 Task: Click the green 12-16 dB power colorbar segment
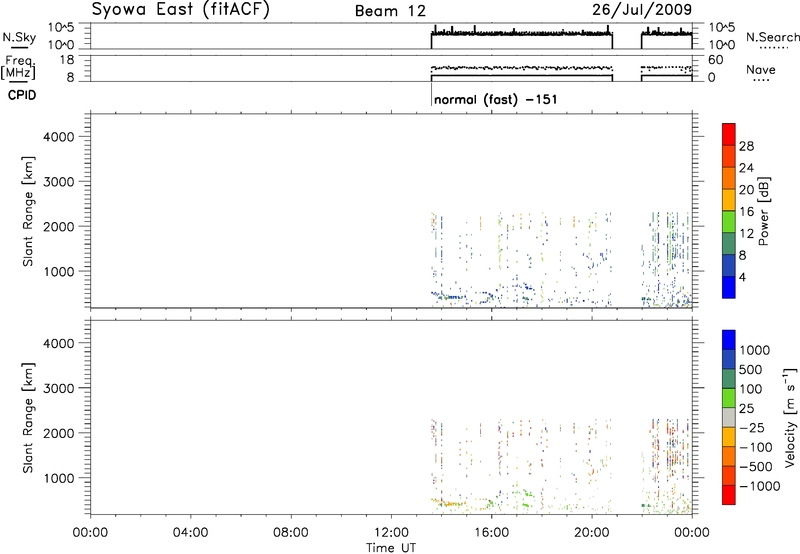click(x=729, y=222)
